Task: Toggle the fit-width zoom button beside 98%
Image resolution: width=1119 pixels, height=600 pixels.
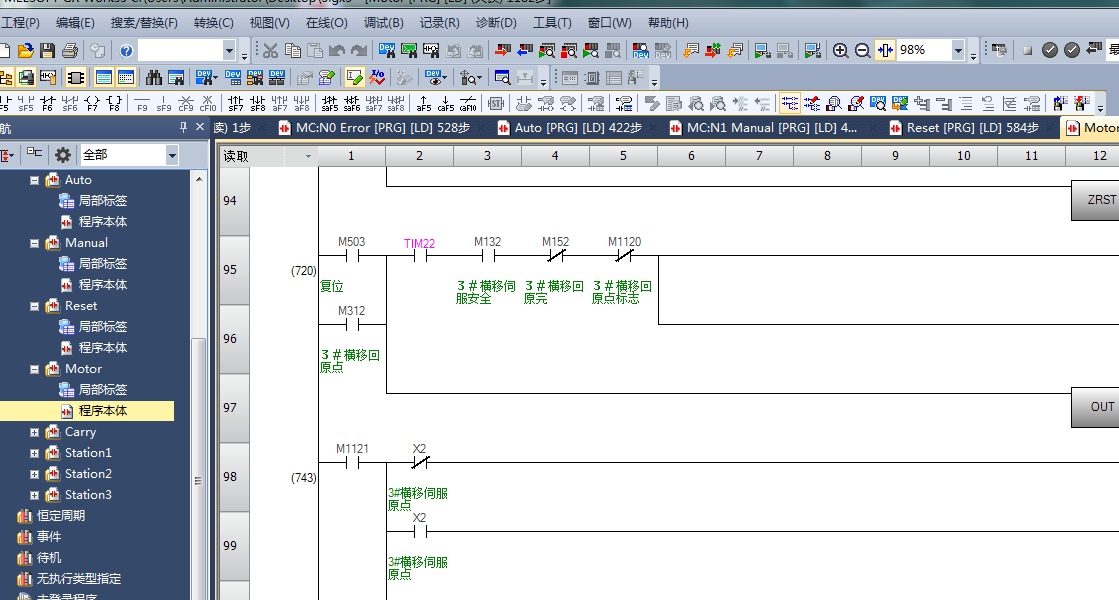Action: click(884, 50)
